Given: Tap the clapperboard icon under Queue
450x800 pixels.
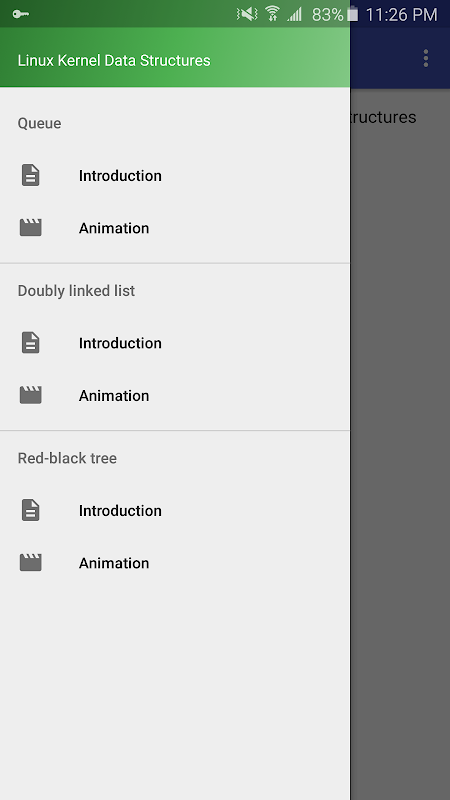Looking at the screenshot, I should pyautogui.click(x=31, y=228).
